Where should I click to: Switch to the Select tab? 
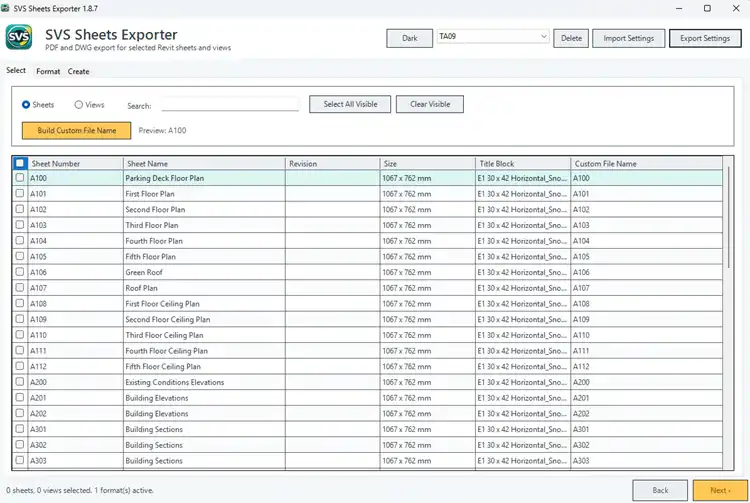(x=16, y=70)
